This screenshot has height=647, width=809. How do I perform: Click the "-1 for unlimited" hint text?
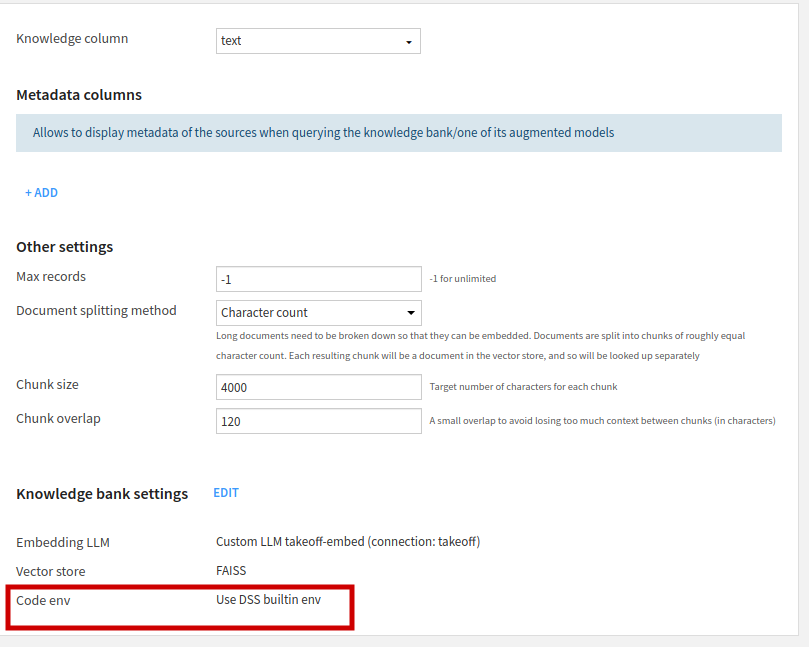click(462, 279)
